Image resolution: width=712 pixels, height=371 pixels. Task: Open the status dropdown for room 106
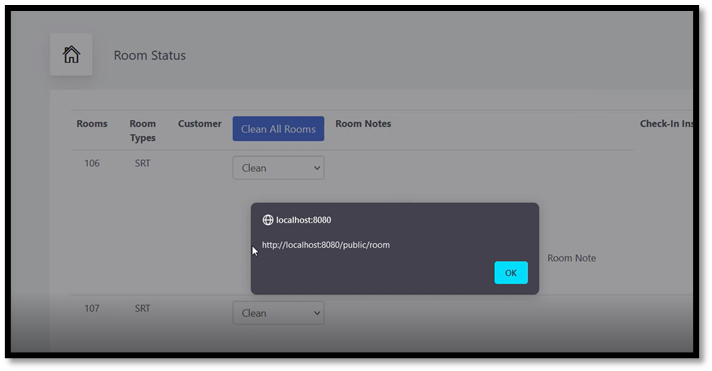pos(278,168)
